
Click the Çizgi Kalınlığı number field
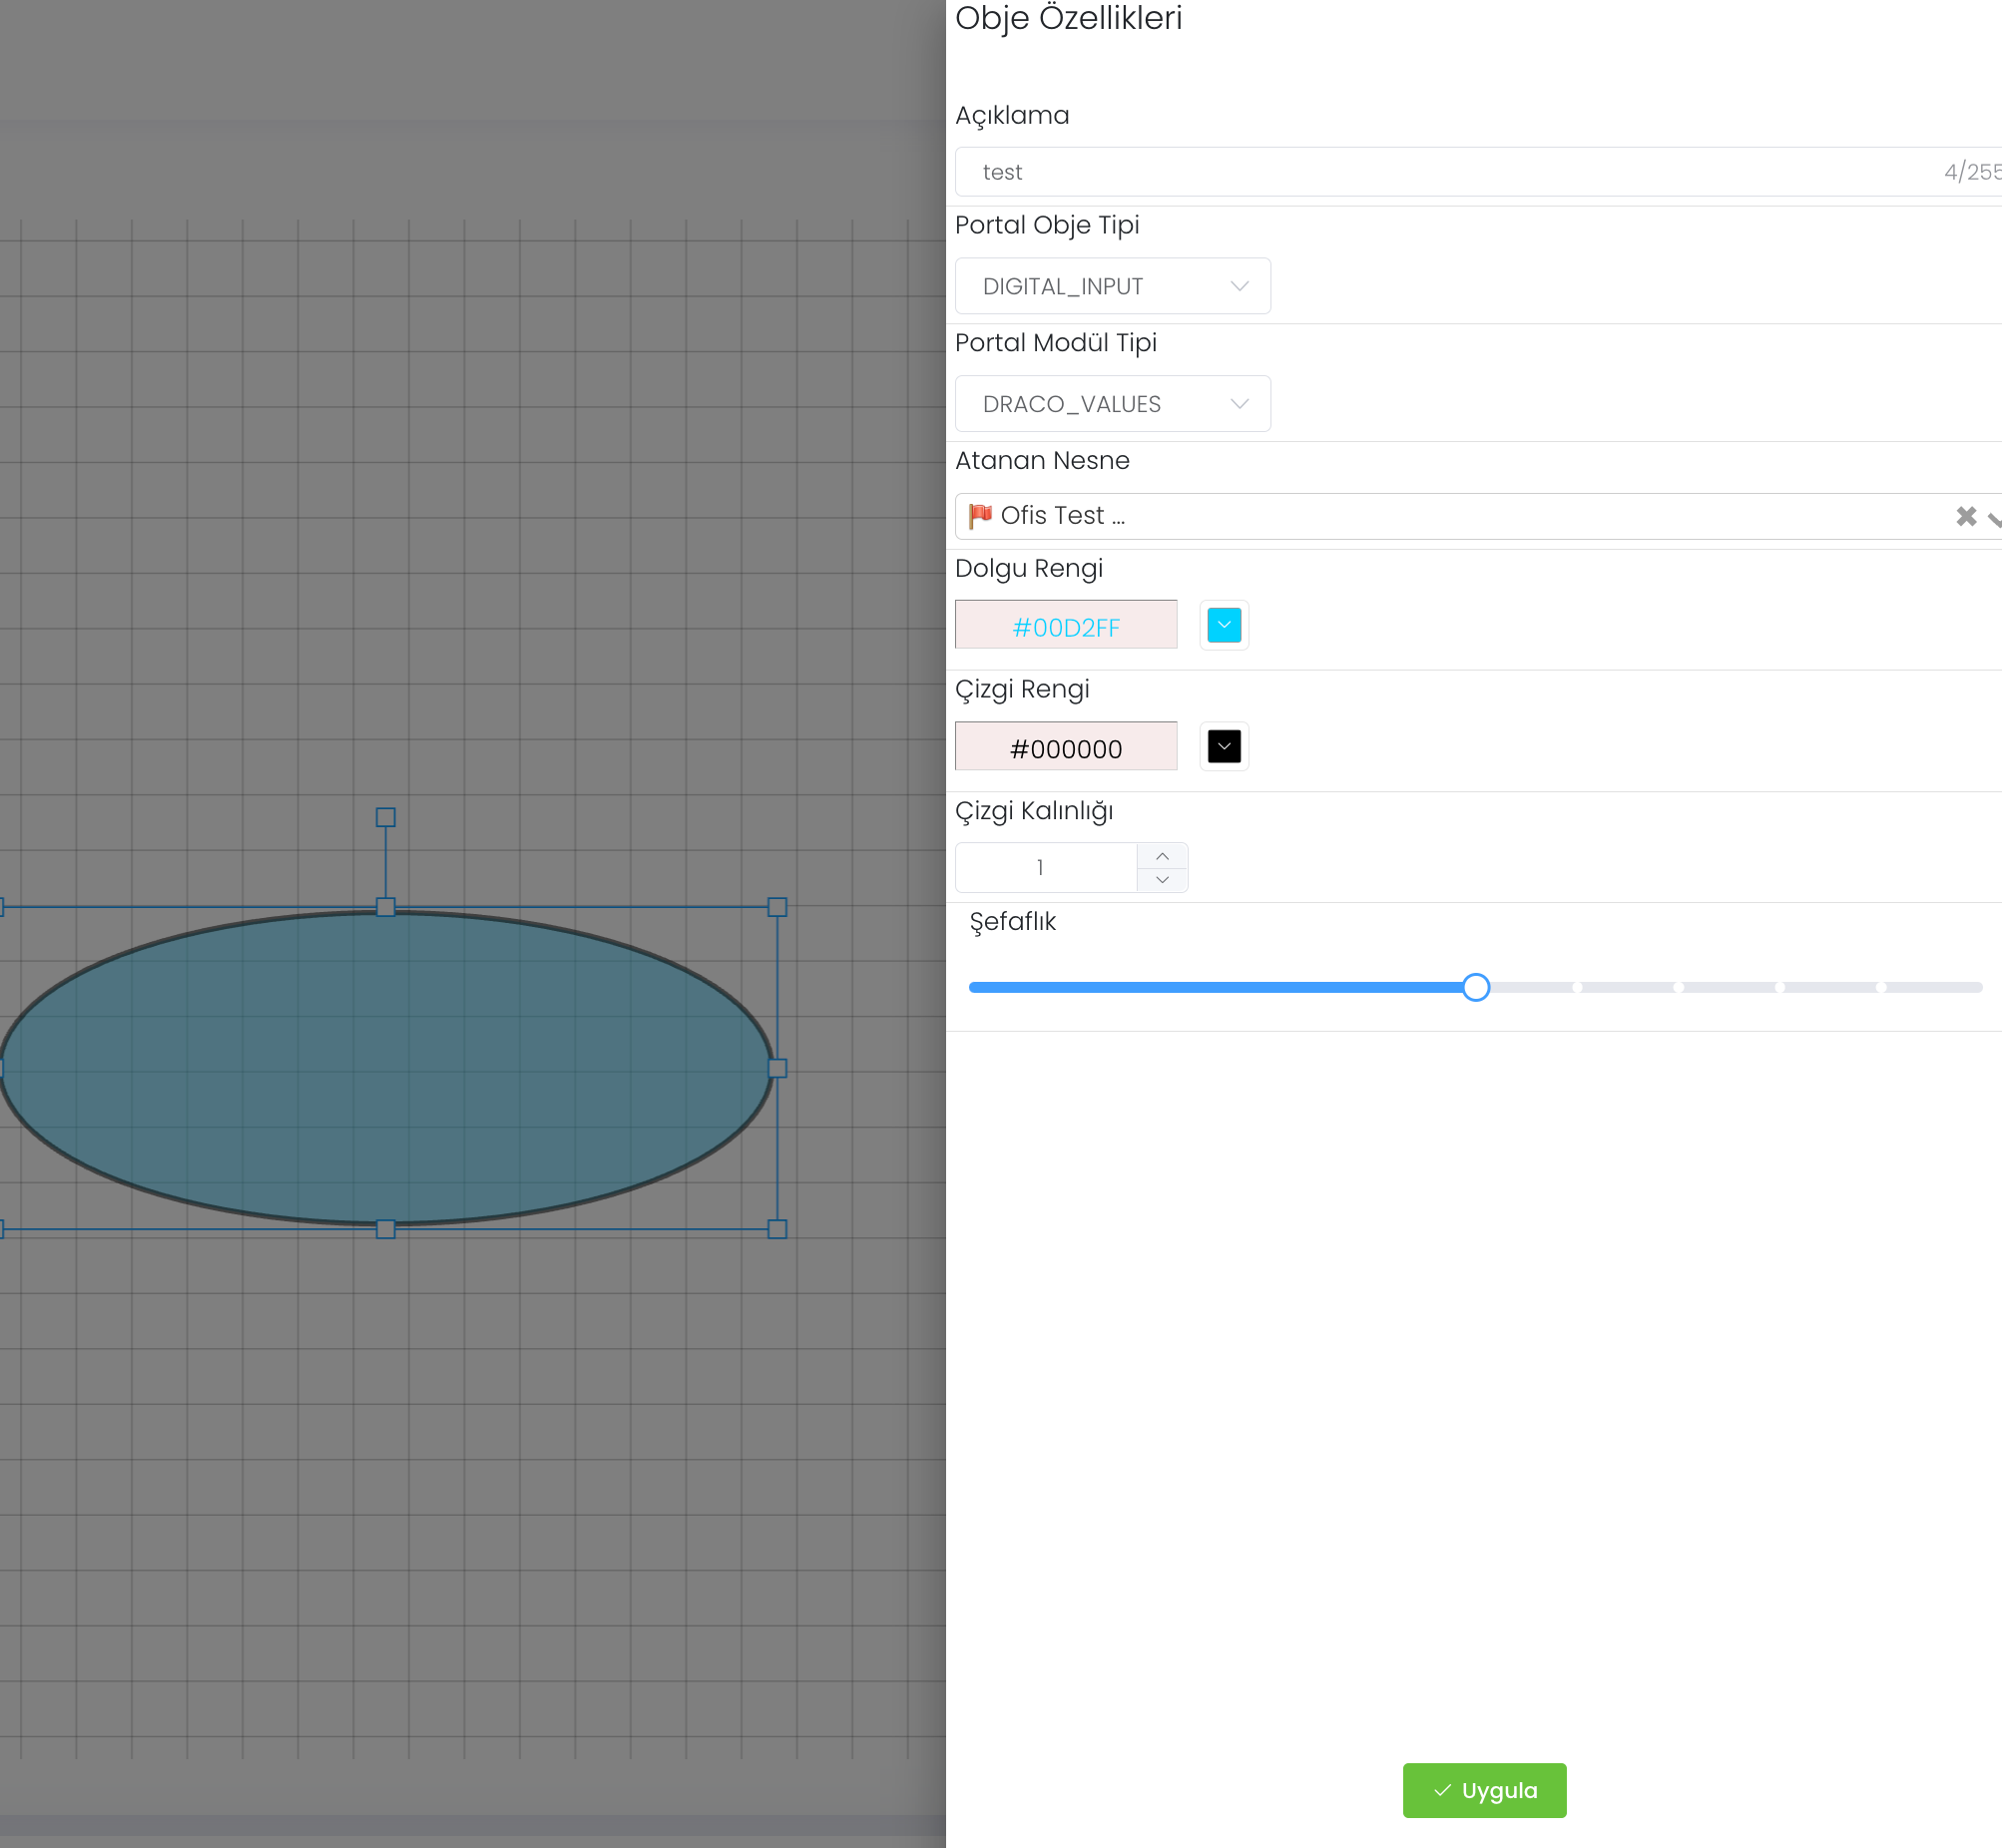tap(1044, 867)
